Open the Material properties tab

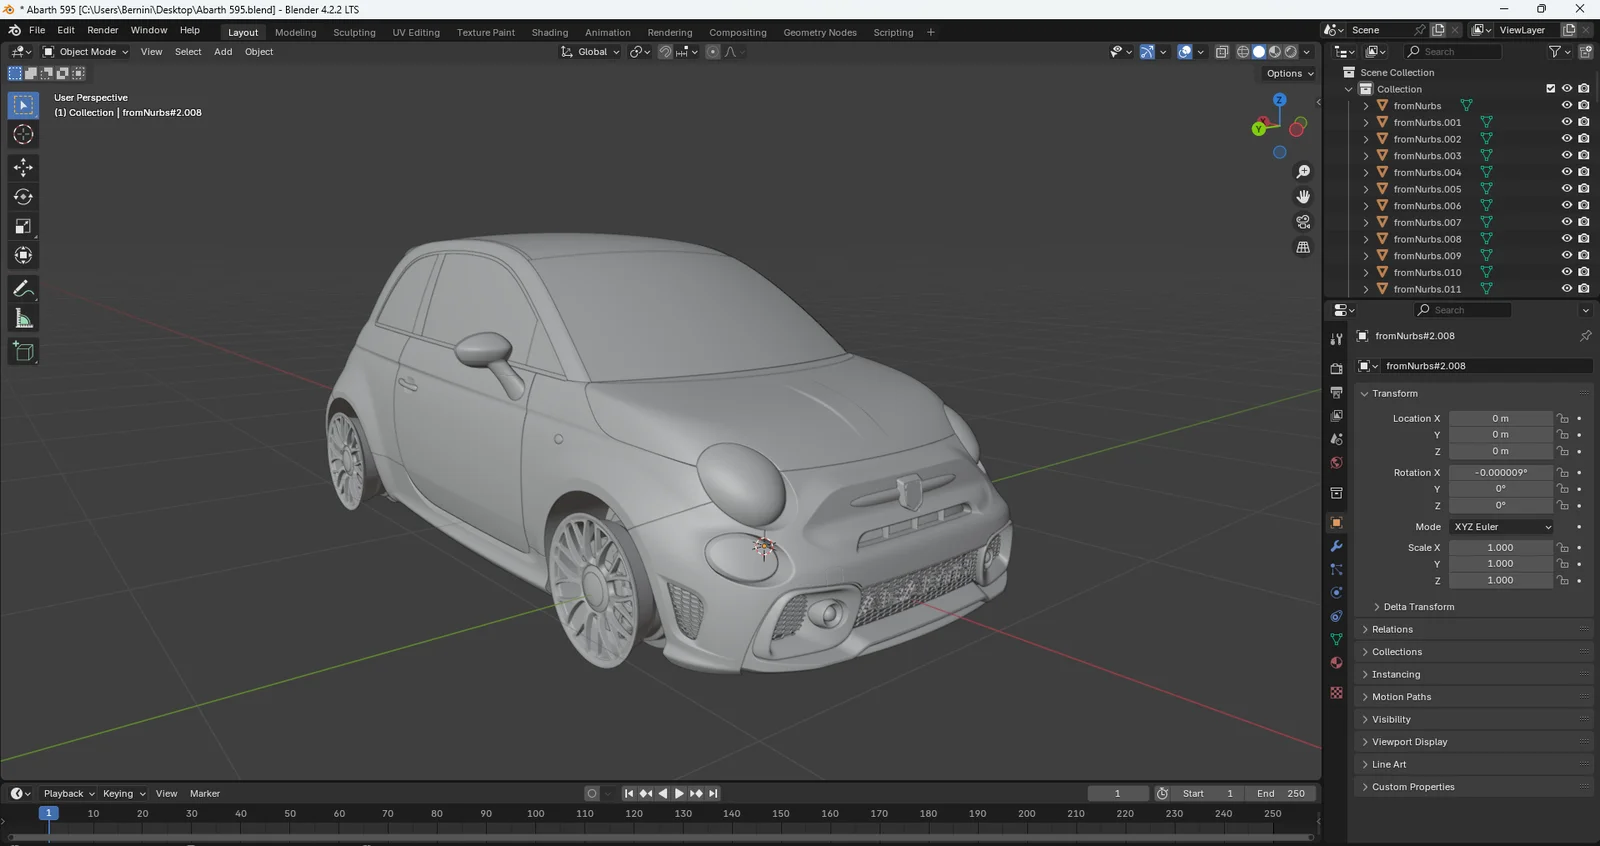point(1336,662)
